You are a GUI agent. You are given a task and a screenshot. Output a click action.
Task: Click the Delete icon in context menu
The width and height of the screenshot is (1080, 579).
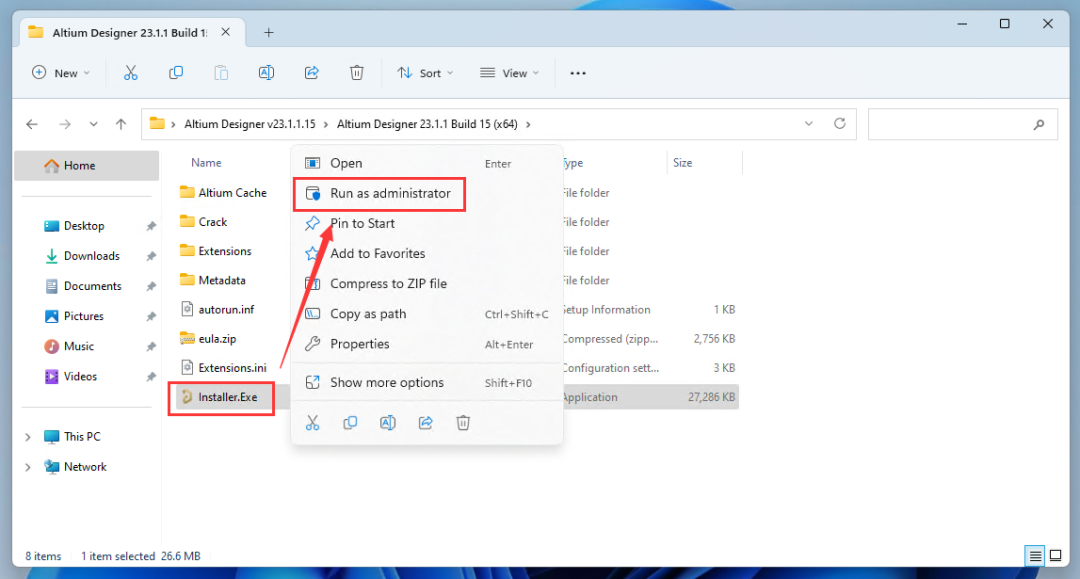(463, 423)
